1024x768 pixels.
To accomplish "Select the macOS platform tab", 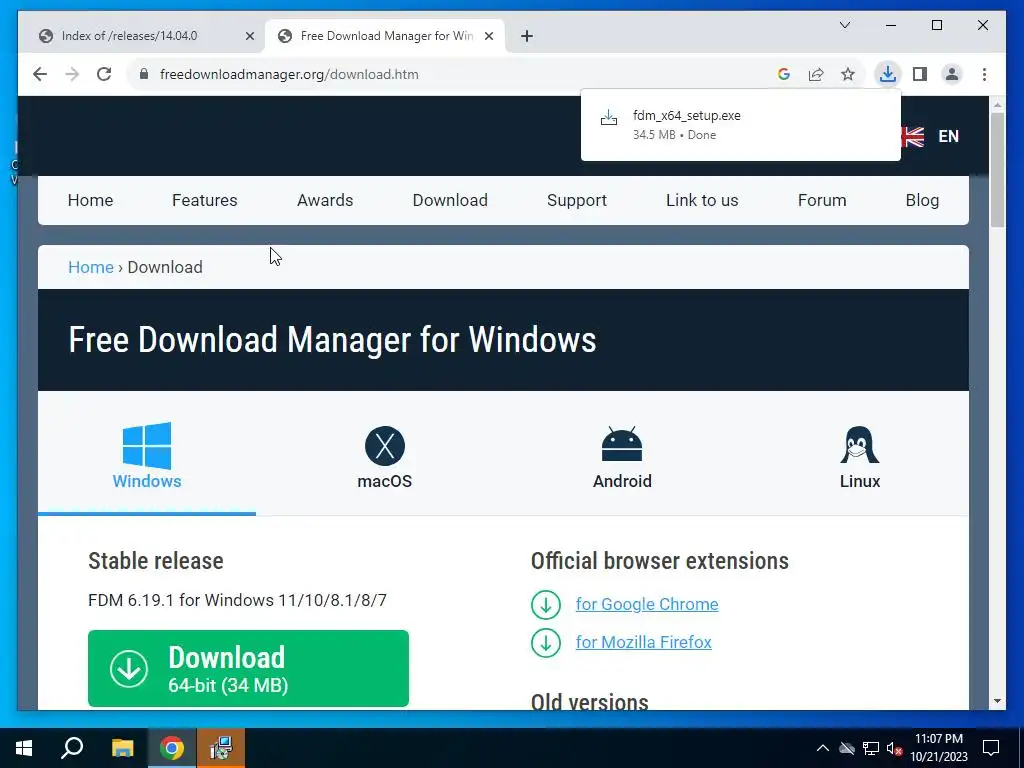I will click(385, 457).
